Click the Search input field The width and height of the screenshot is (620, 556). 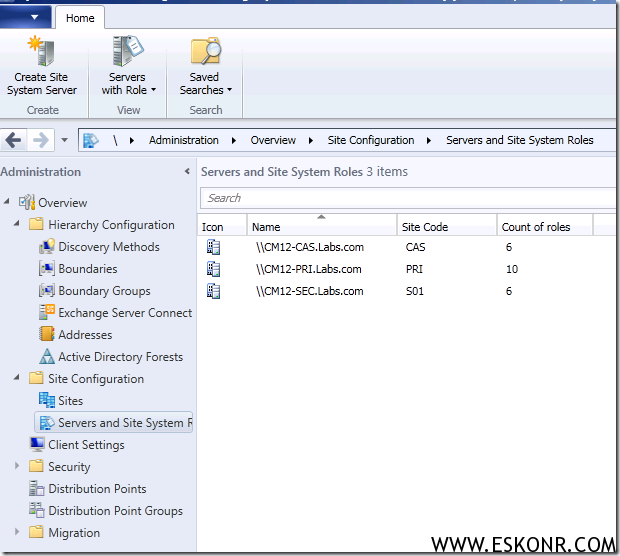pyautogui.click(x=408, y=198)
